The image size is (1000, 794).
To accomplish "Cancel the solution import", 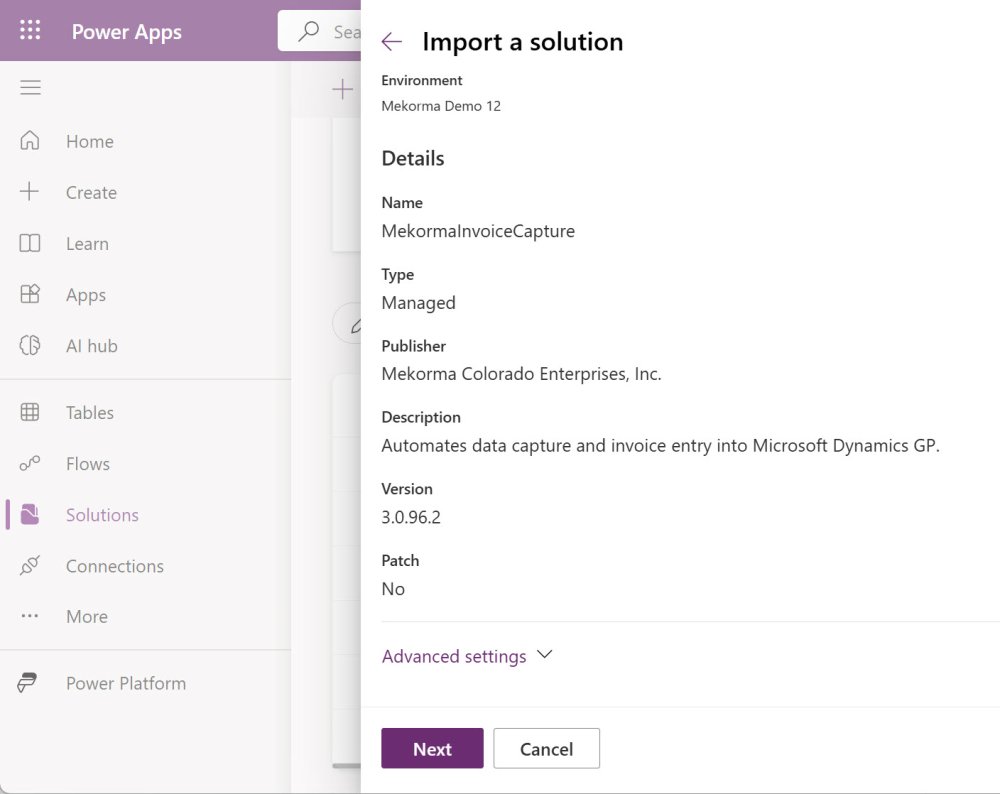I will (x=546, y=749).
